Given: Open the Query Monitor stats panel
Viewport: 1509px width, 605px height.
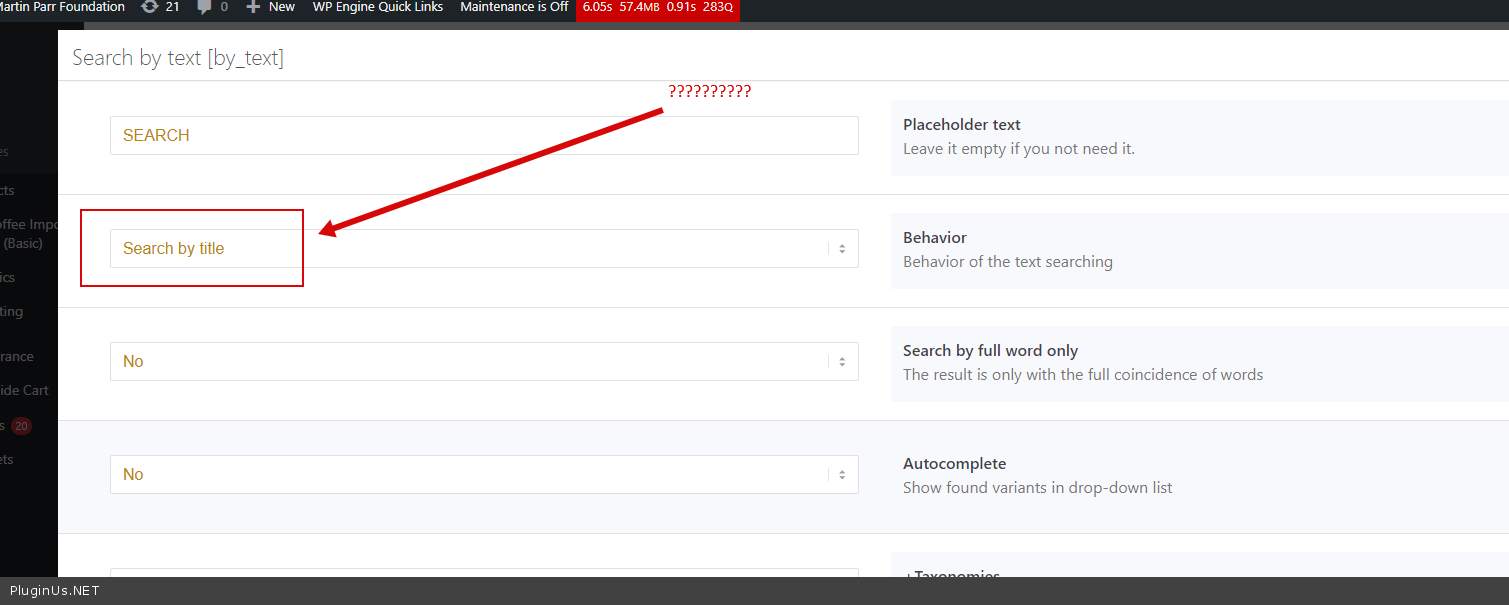Looking at the screenshot, I should coord(657,7).
